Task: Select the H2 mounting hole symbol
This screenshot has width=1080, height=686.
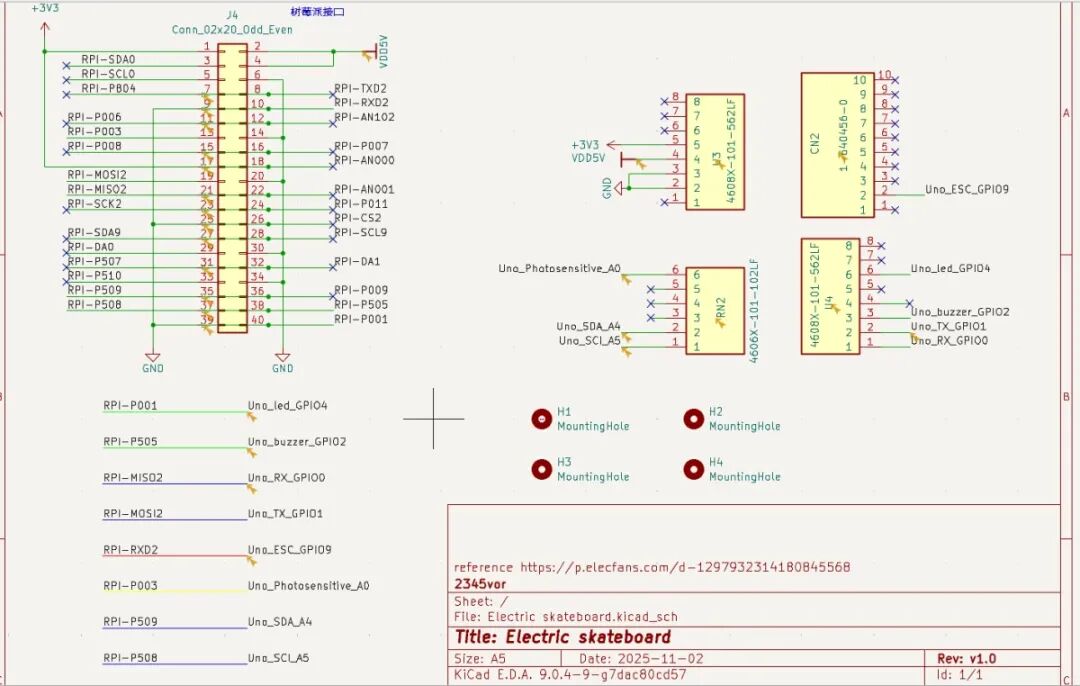Action: point(694,419)
